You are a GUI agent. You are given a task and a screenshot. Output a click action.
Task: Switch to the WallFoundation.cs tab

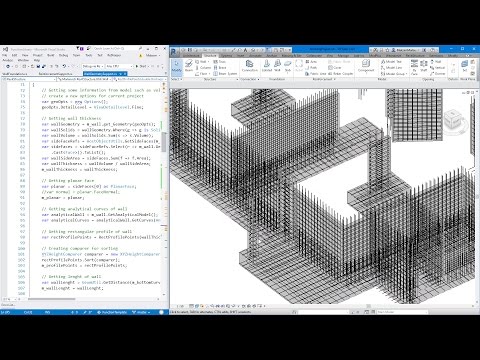click(x=15, y=74)
